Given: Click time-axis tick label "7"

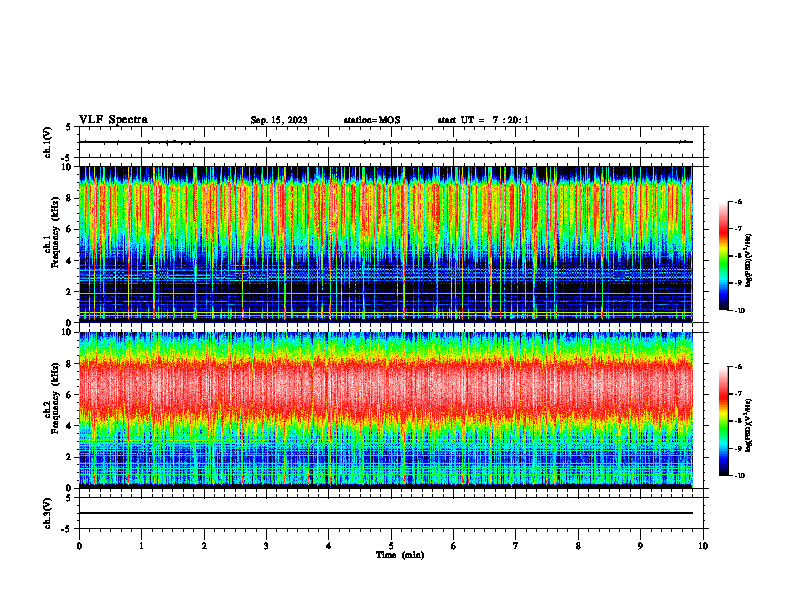Looking at the screenshot, I should click(x=516, y=546).
